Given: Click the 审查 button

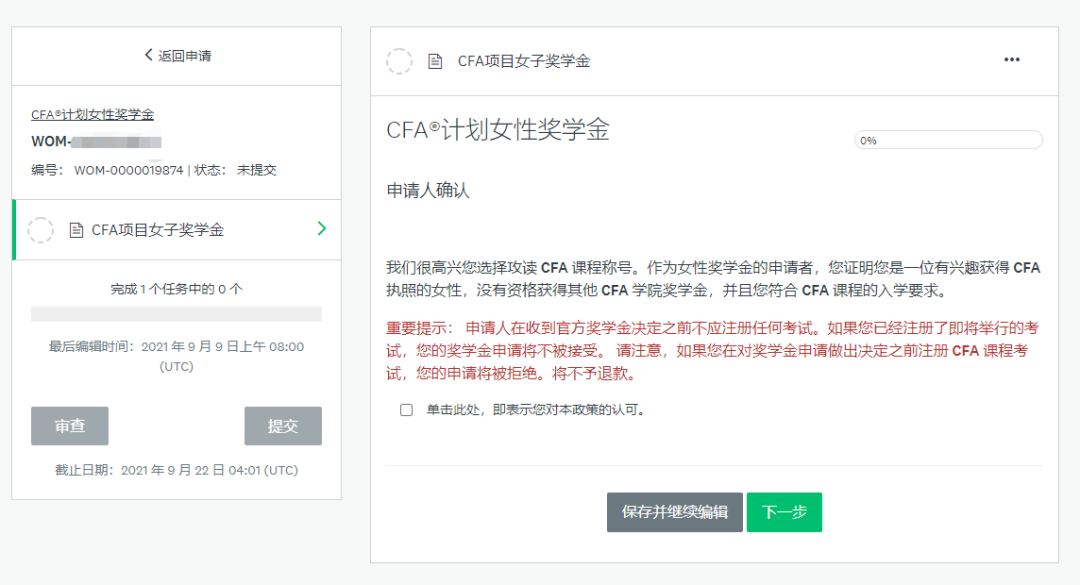Looking at the screenshot, I should [70, 425].
